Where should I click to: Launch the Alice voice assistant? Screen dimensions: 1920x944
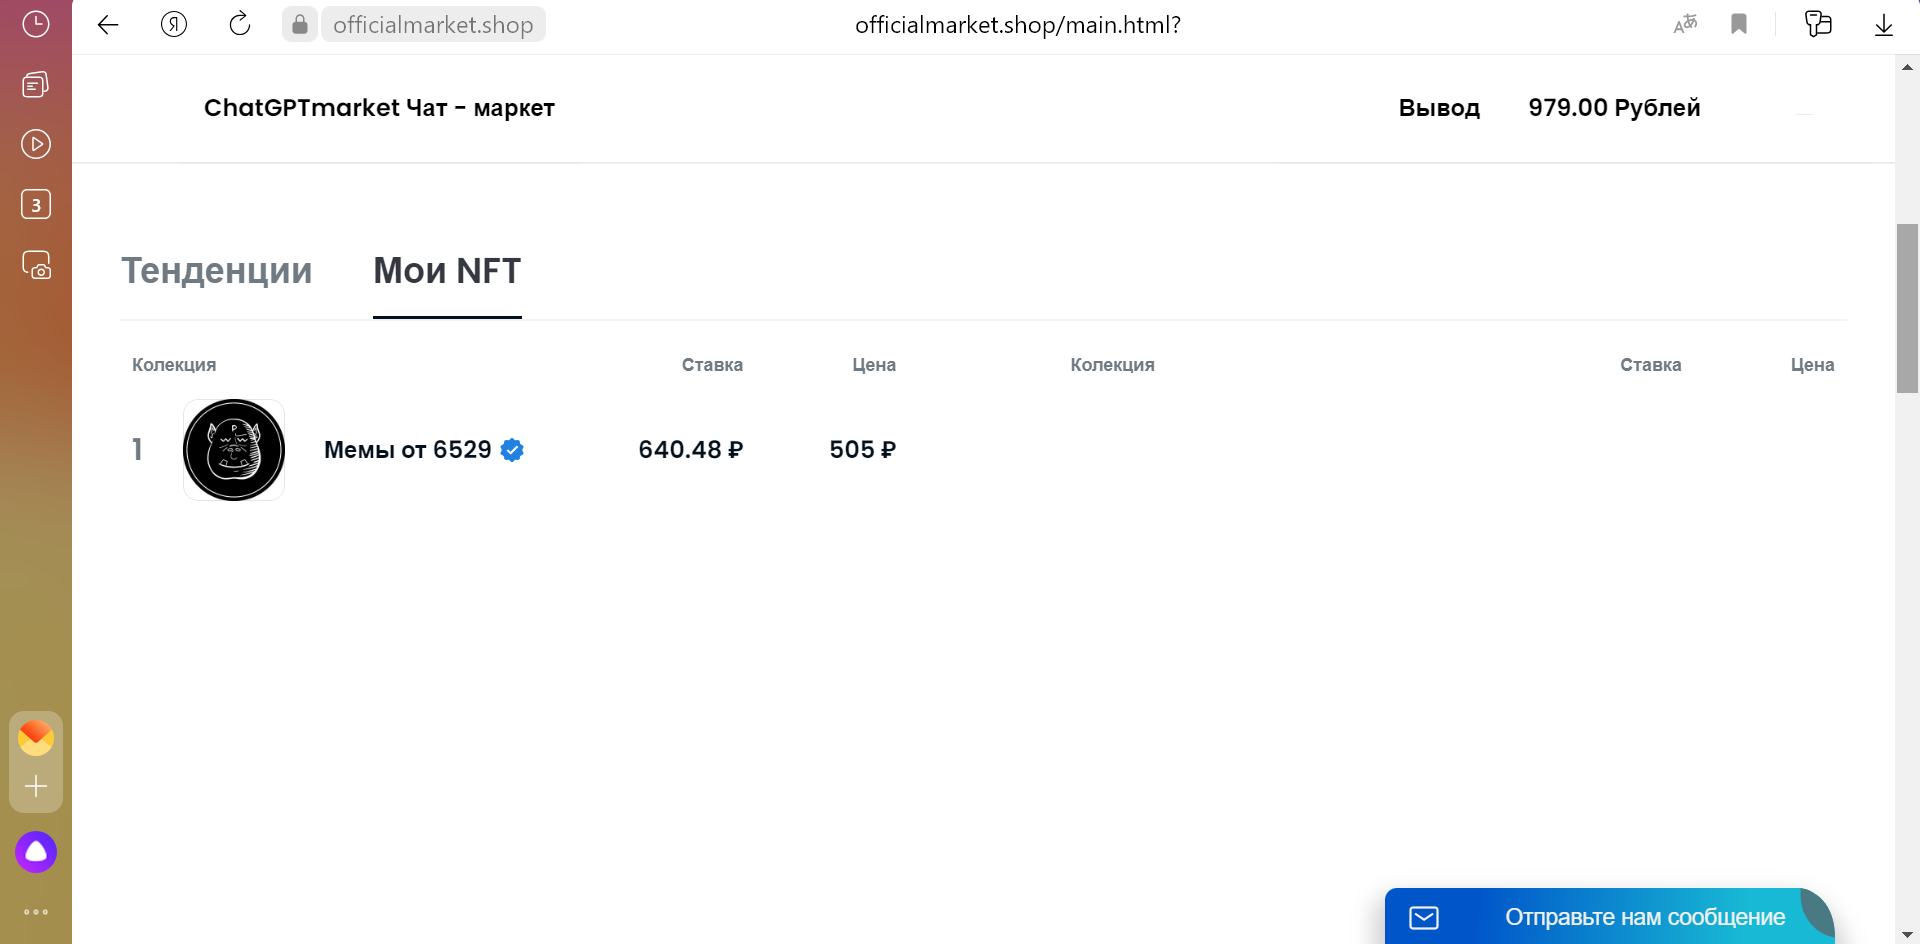coord(36,852)
